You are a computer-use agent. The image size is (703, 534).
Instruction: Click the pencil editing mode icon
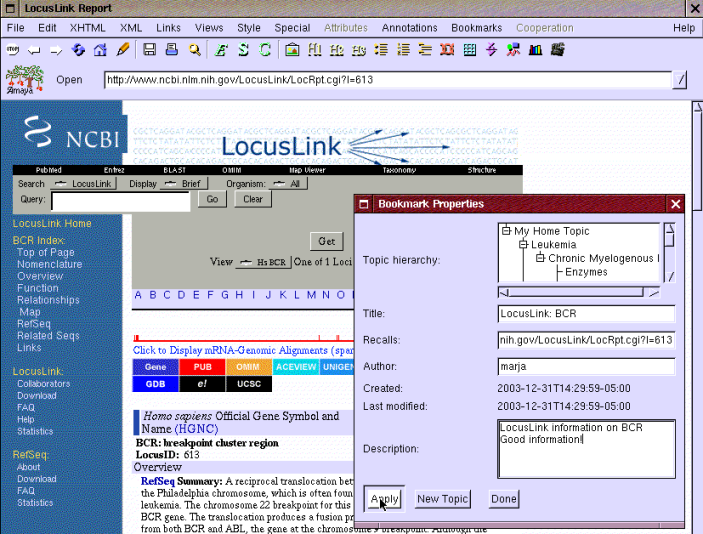(x=123, y=49)
